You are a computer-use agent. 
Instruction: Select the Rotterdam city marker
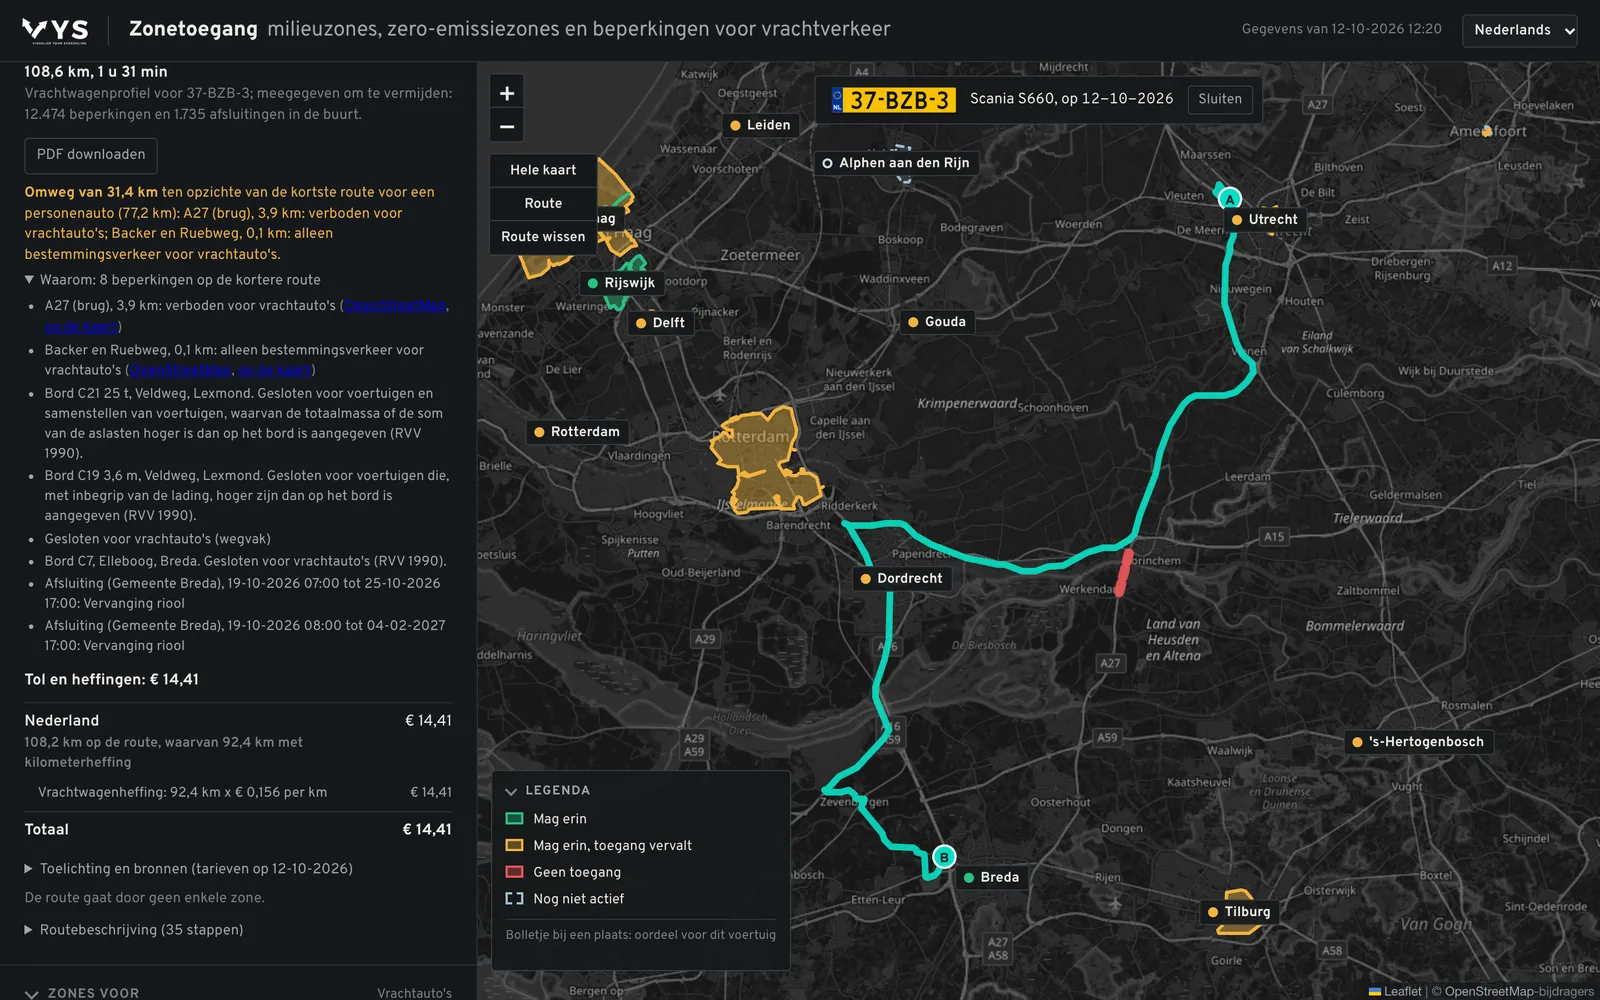pos(577,432)
